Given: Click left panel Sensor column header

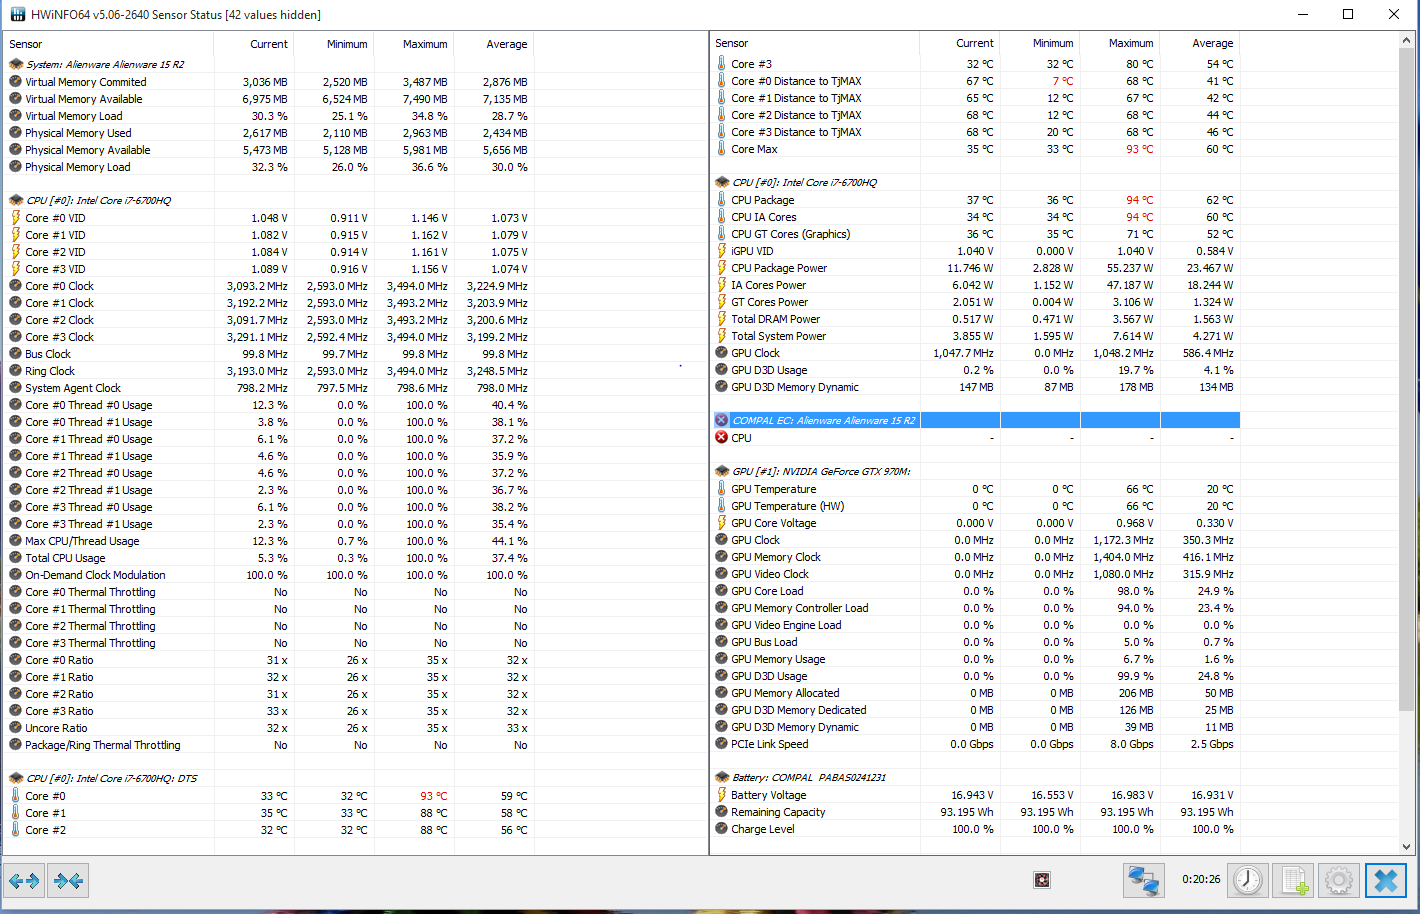Looking at the screenshot, I should click(x=110, y=44).
